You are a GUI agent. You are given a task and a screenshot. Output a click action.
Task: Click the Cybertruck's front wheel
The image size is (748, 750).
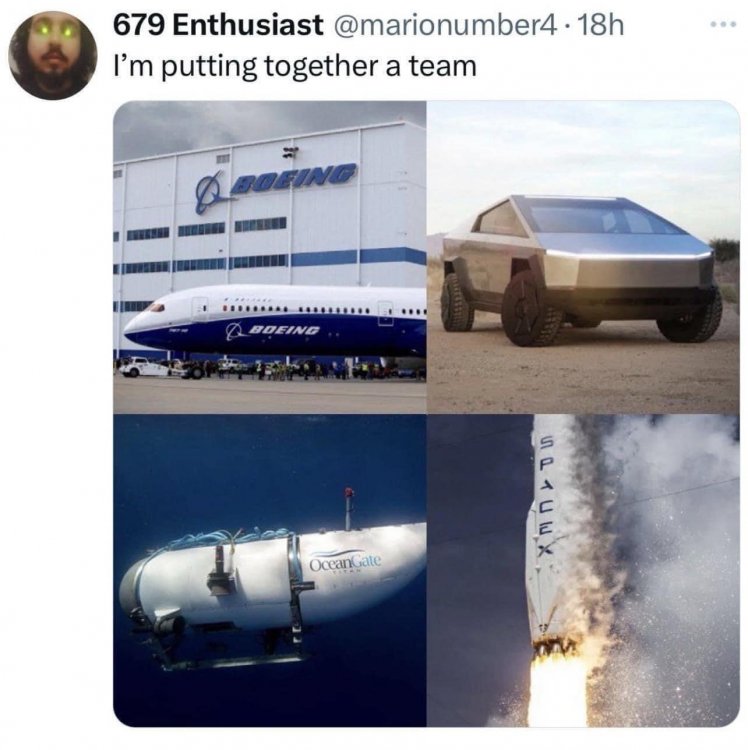click(x=531, y=309)
